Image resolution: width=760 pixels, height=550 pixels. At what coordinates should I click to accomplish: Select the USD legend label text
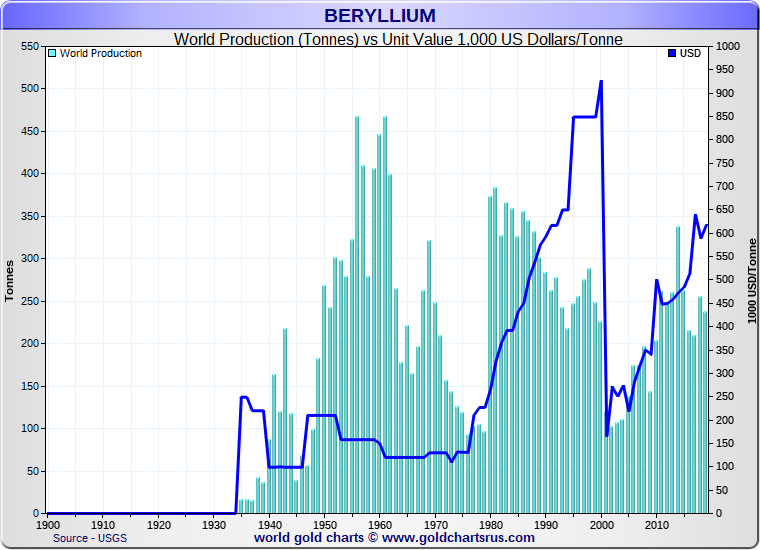(x=690, y=53)
